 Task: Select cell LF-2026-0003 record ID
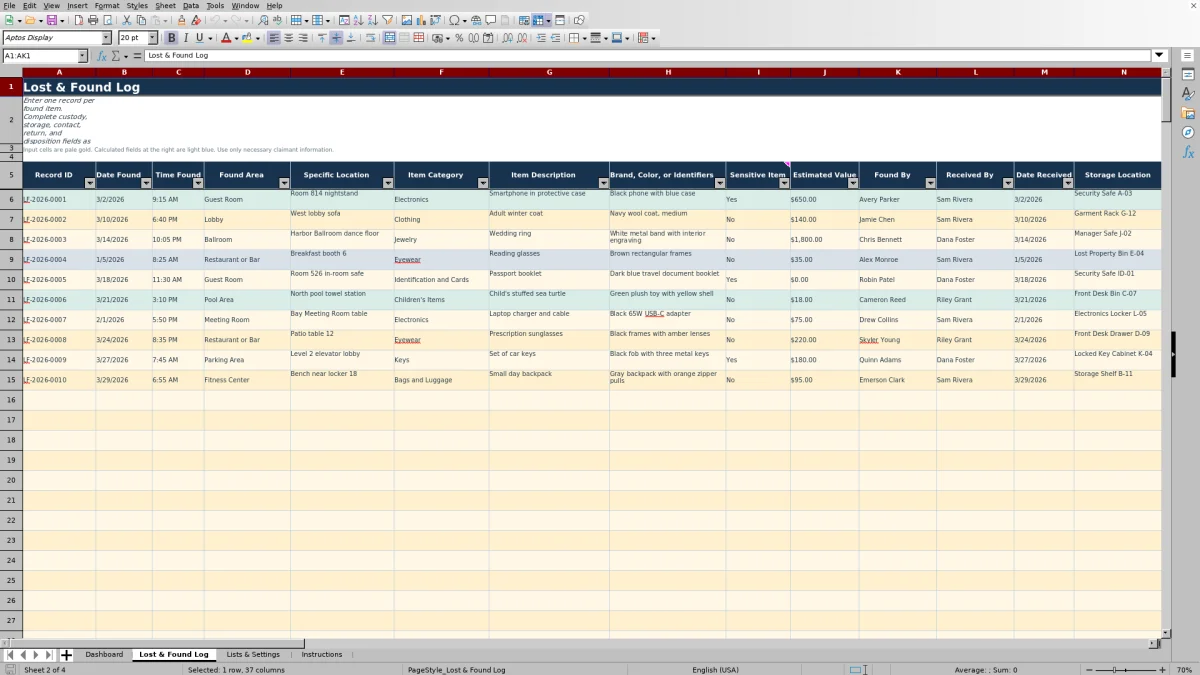coord(59,240)
